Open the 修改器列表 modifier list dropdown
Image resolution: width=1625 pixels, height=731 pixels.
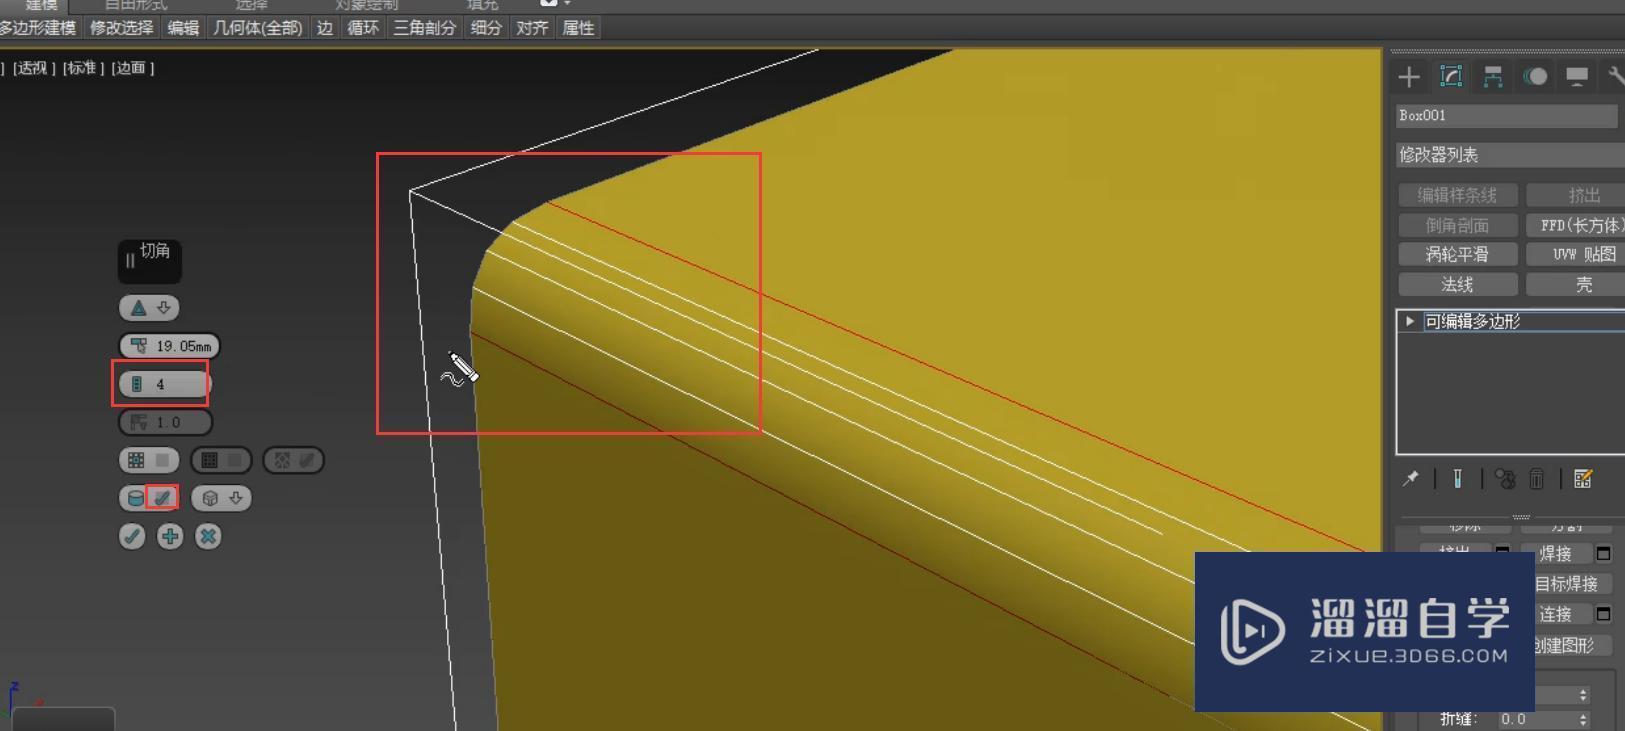pyautogui.click(x=1510, y=155)
